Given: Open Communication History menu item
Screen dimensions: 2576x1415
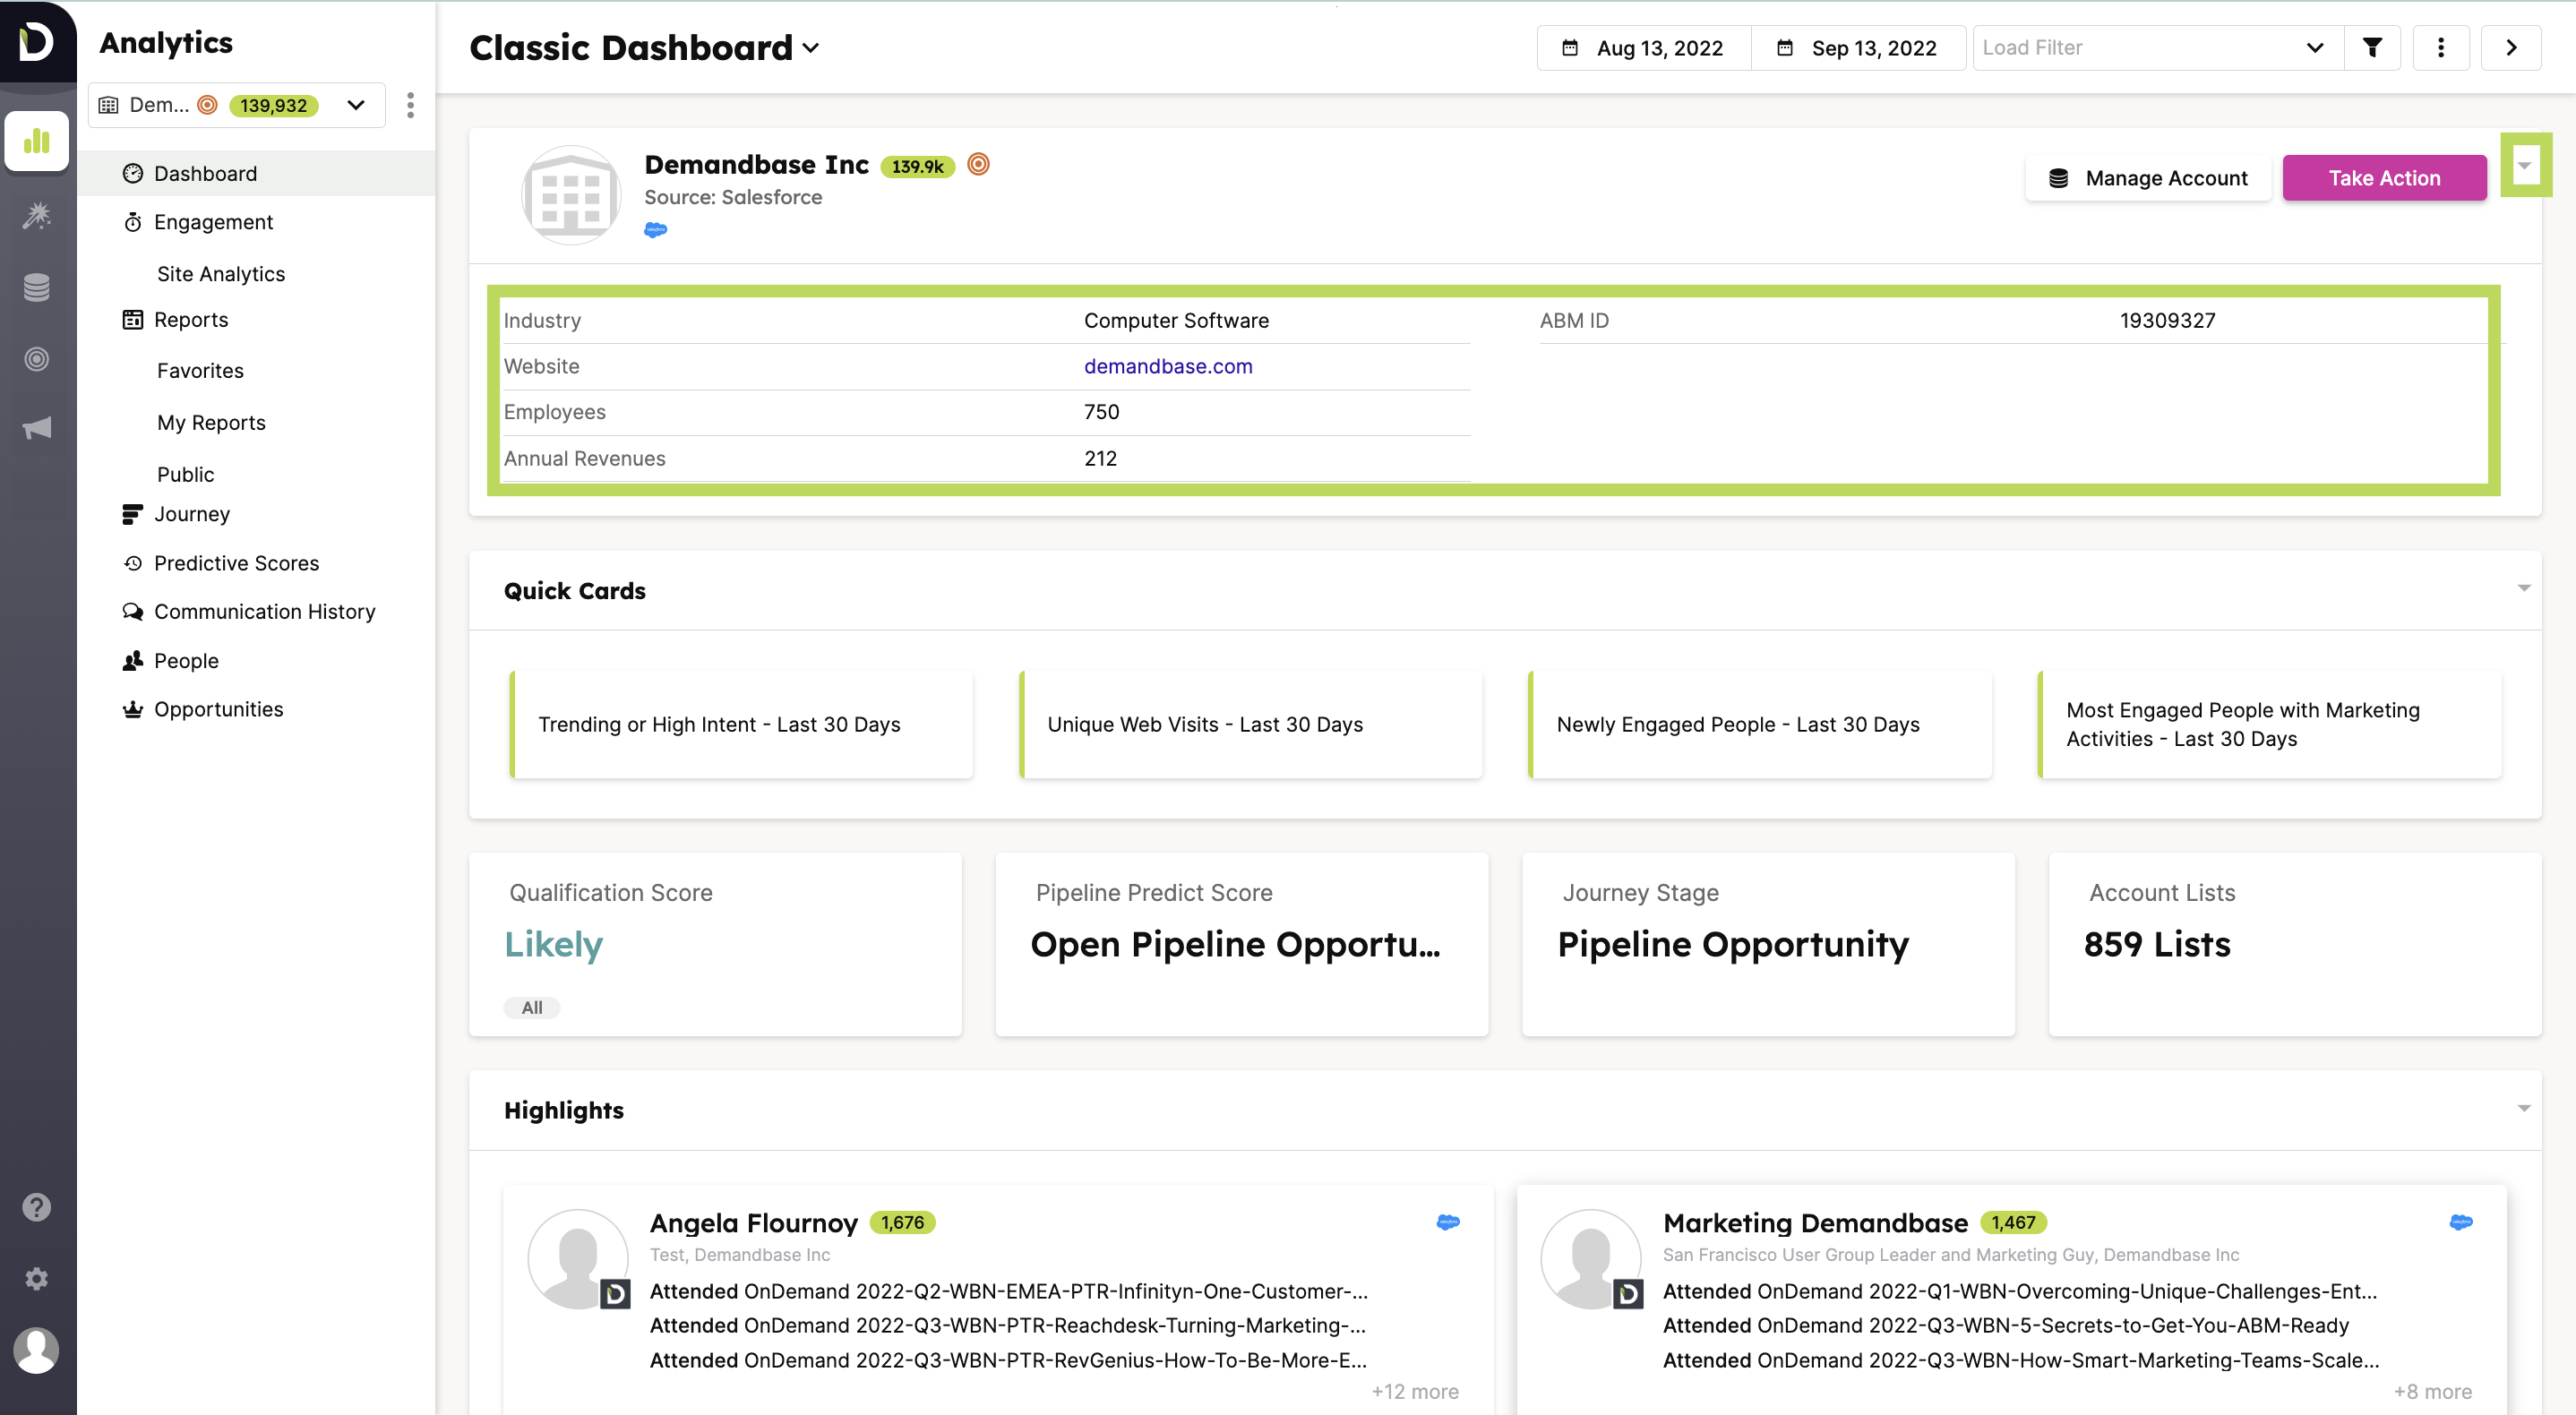Looking at the screenshot, I should pyautogui.click(x=264, y=611).
